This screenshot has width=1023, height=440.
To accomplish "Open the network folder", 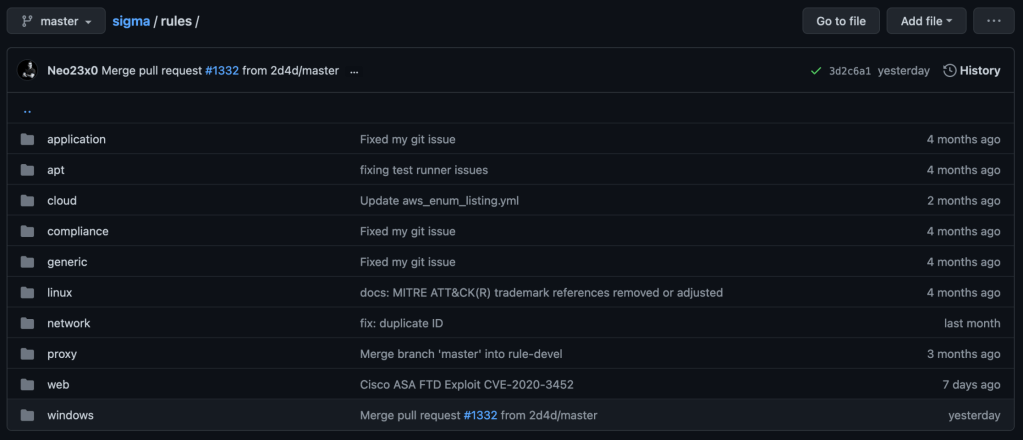I will (x=68, y=323).
